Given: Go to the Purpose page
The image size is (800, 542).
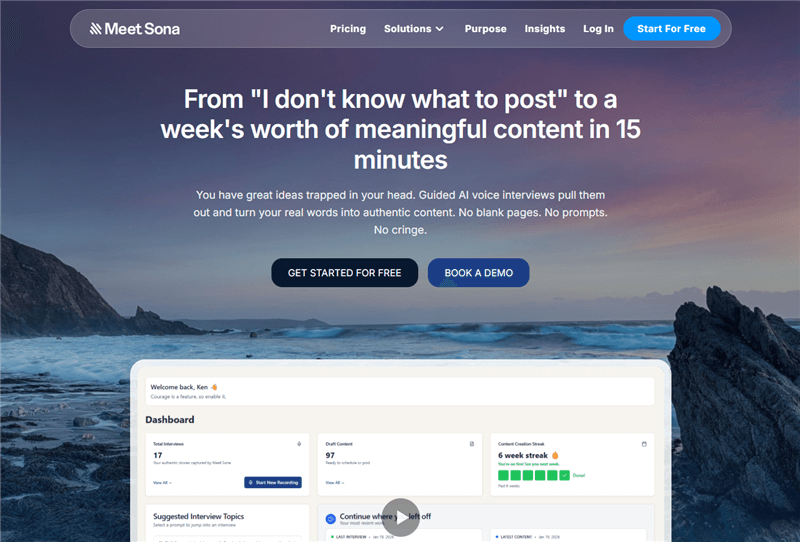Looking at the screenshot, I should (x=485, y=29).
